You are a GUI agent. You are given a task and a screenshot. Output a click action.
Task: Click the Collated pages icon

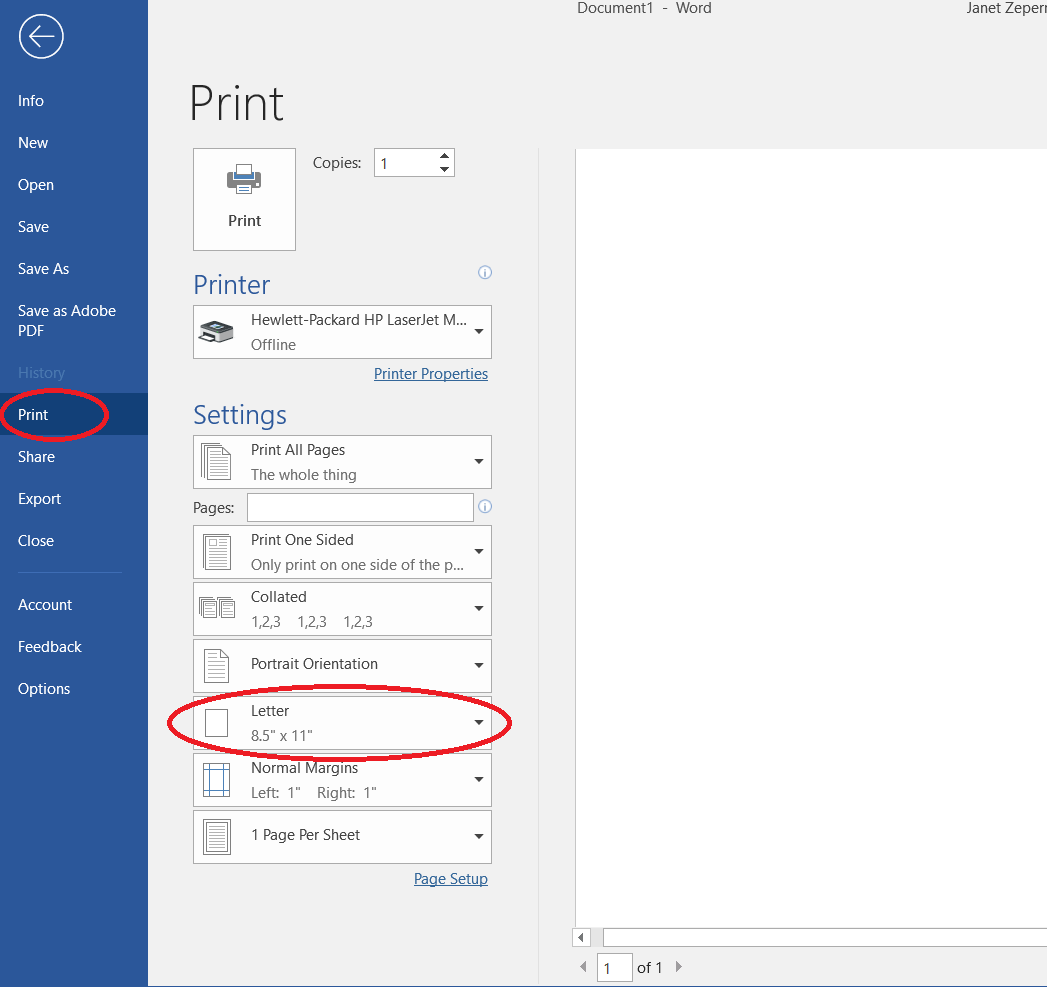(216, 608)
